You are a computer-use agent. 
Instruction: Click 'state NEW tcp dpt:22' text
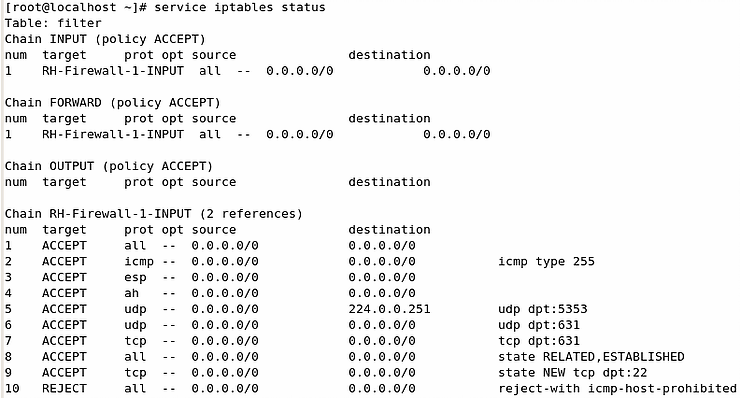tap(572, 373)
